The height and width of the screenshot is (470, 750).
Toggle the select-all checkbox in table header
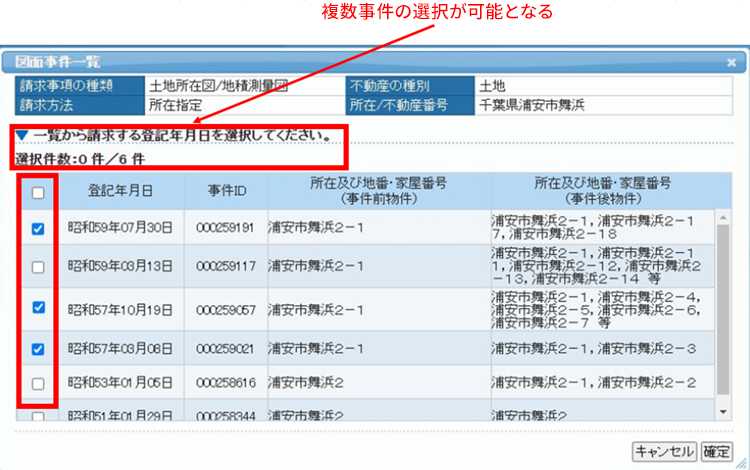38,193
